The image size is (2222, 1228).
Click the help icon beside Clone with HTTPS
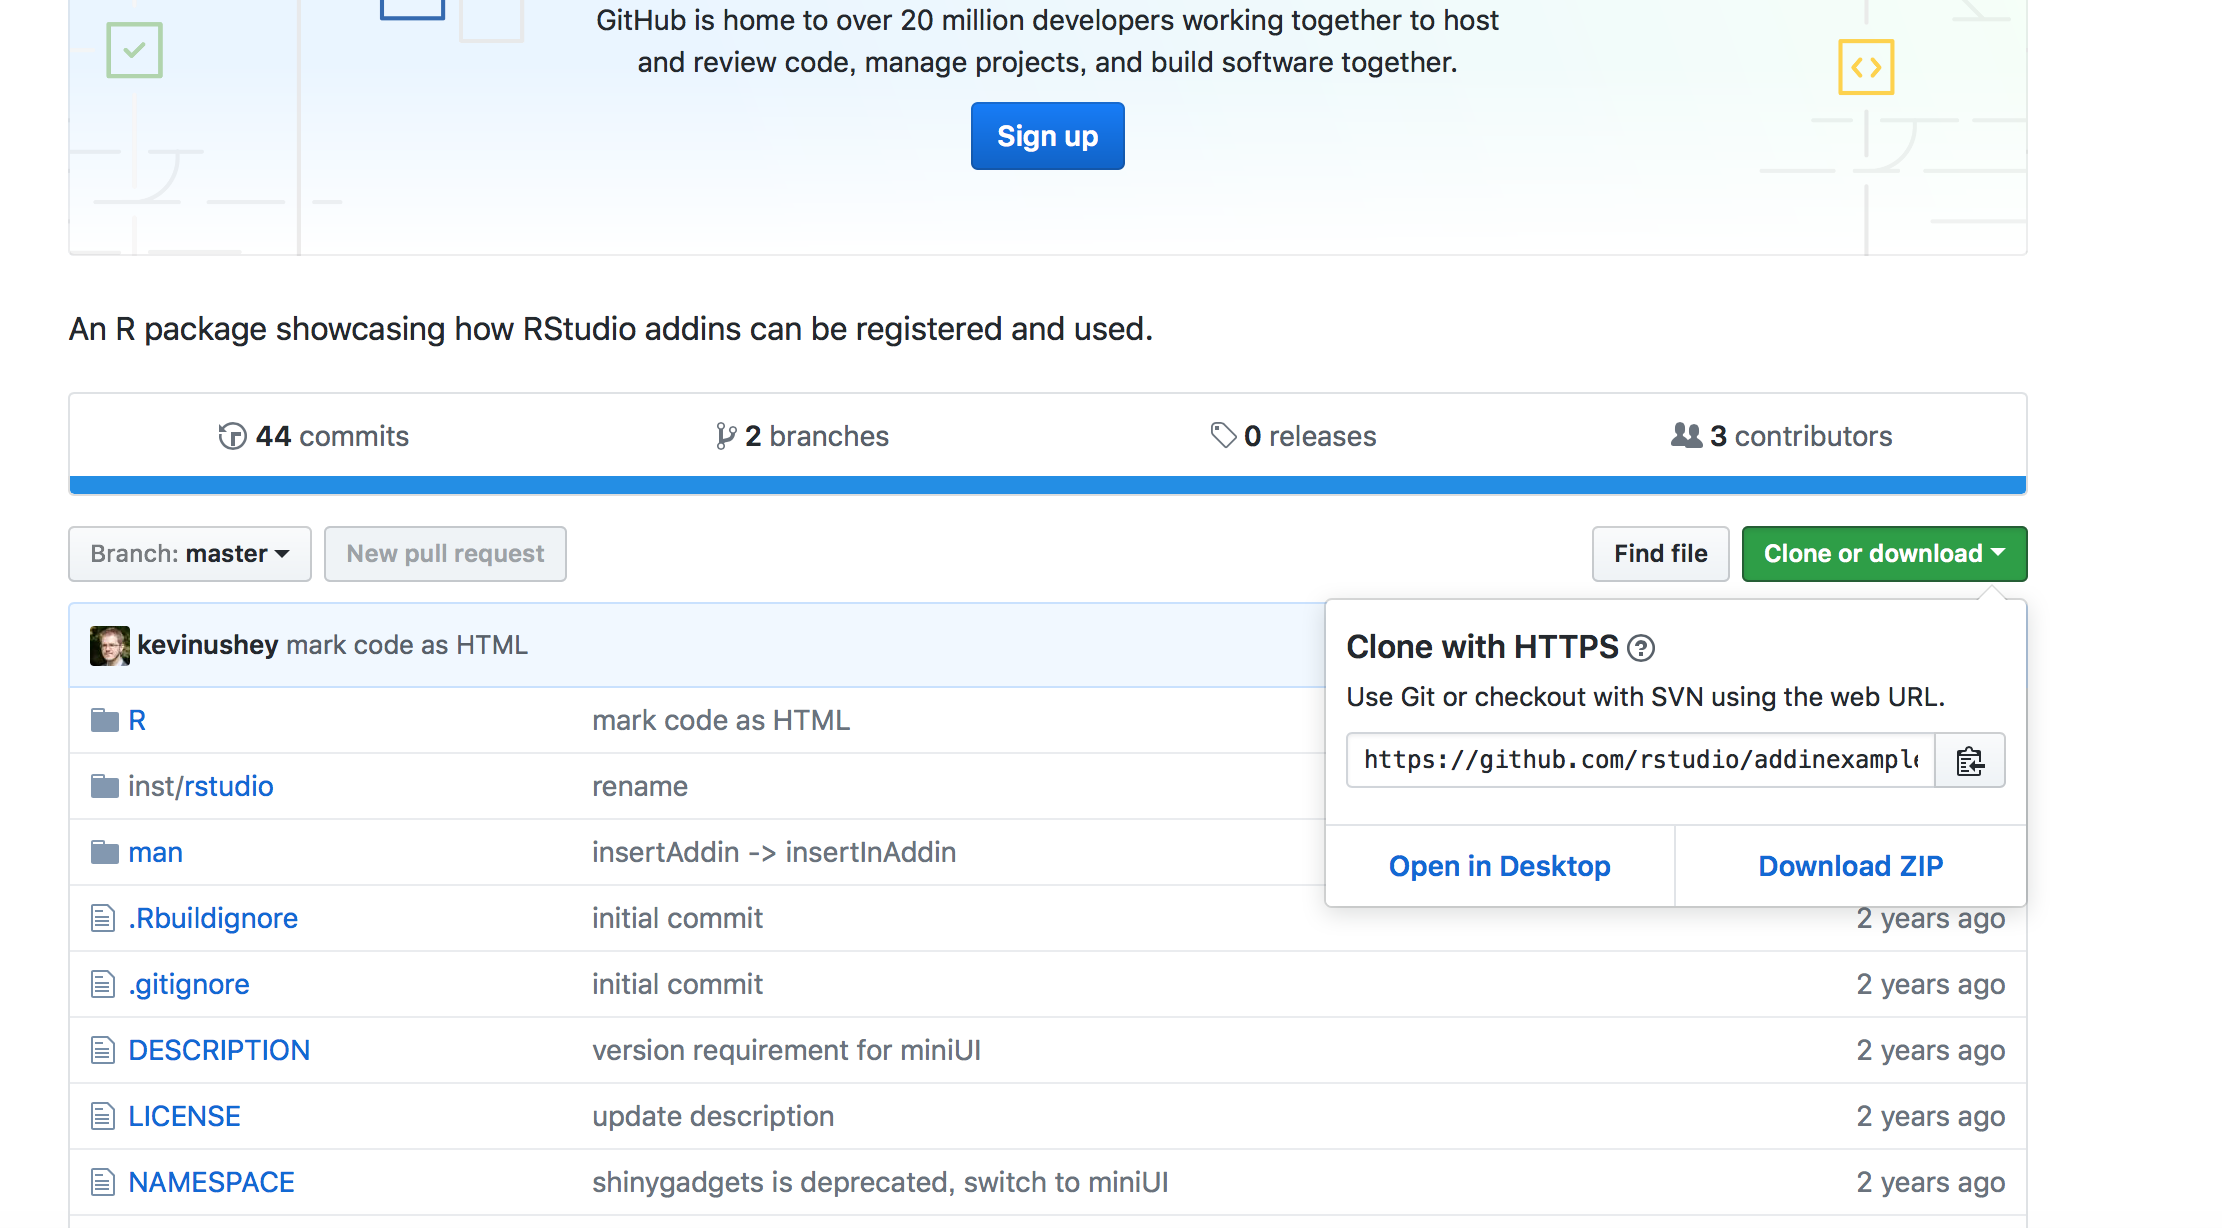tap(1641, 648)
